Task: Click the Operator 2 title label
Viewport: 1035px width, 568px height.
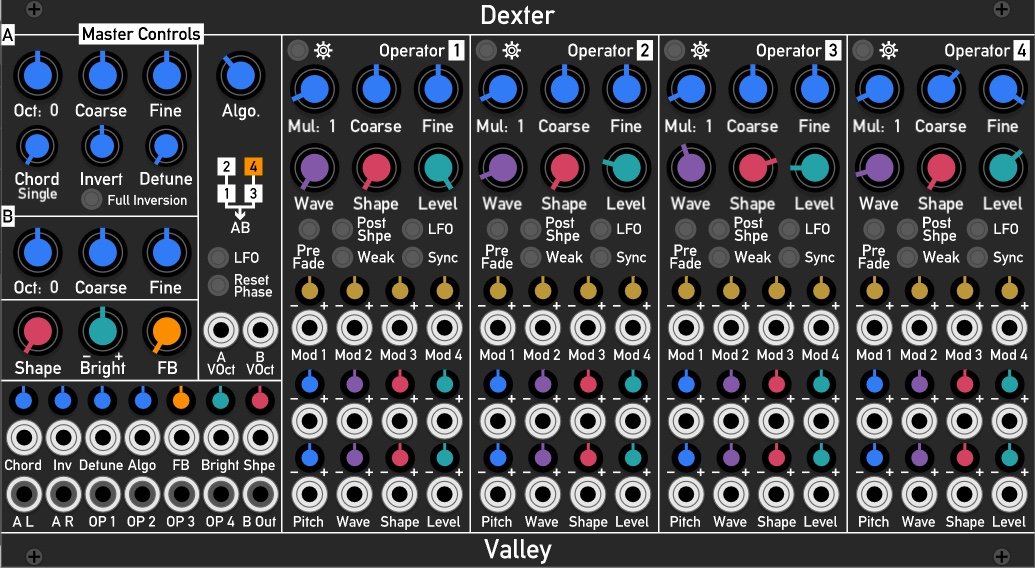Action: point(610,51)
